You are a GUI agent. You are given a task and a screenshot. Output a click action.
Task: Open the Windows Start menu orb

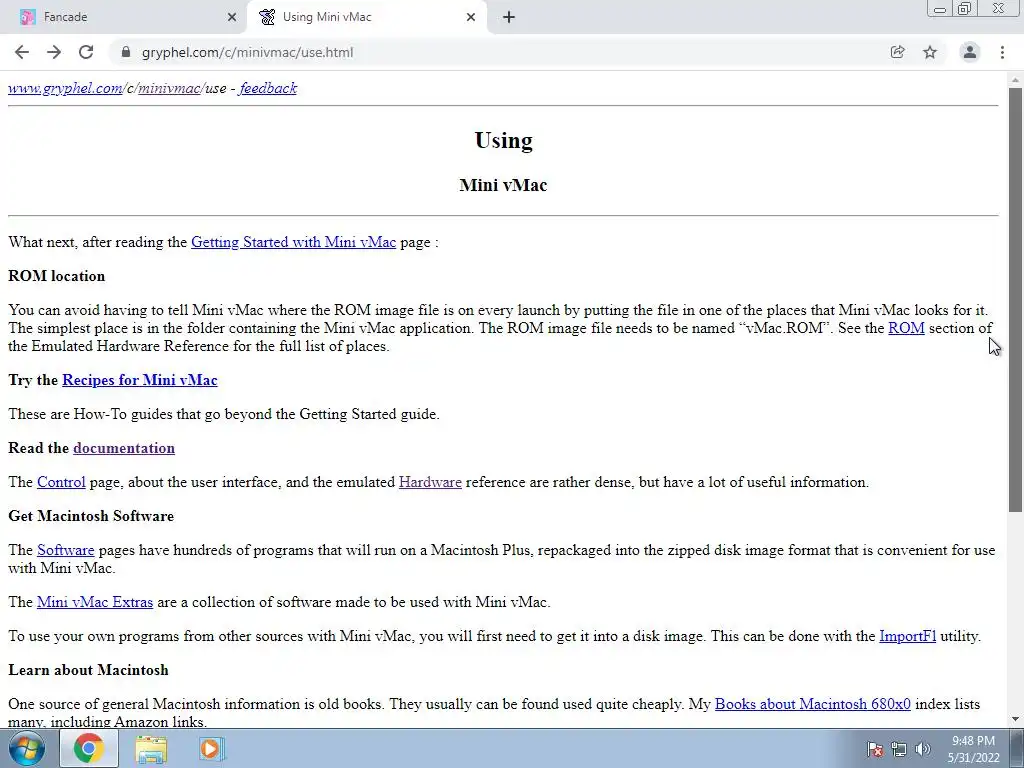pyautogui.click(x=27, y=748)
